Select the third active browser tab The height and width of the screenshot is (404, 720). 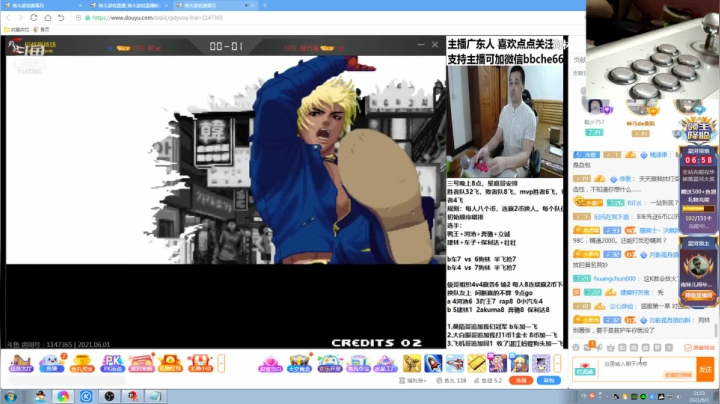tap(215, 6)
